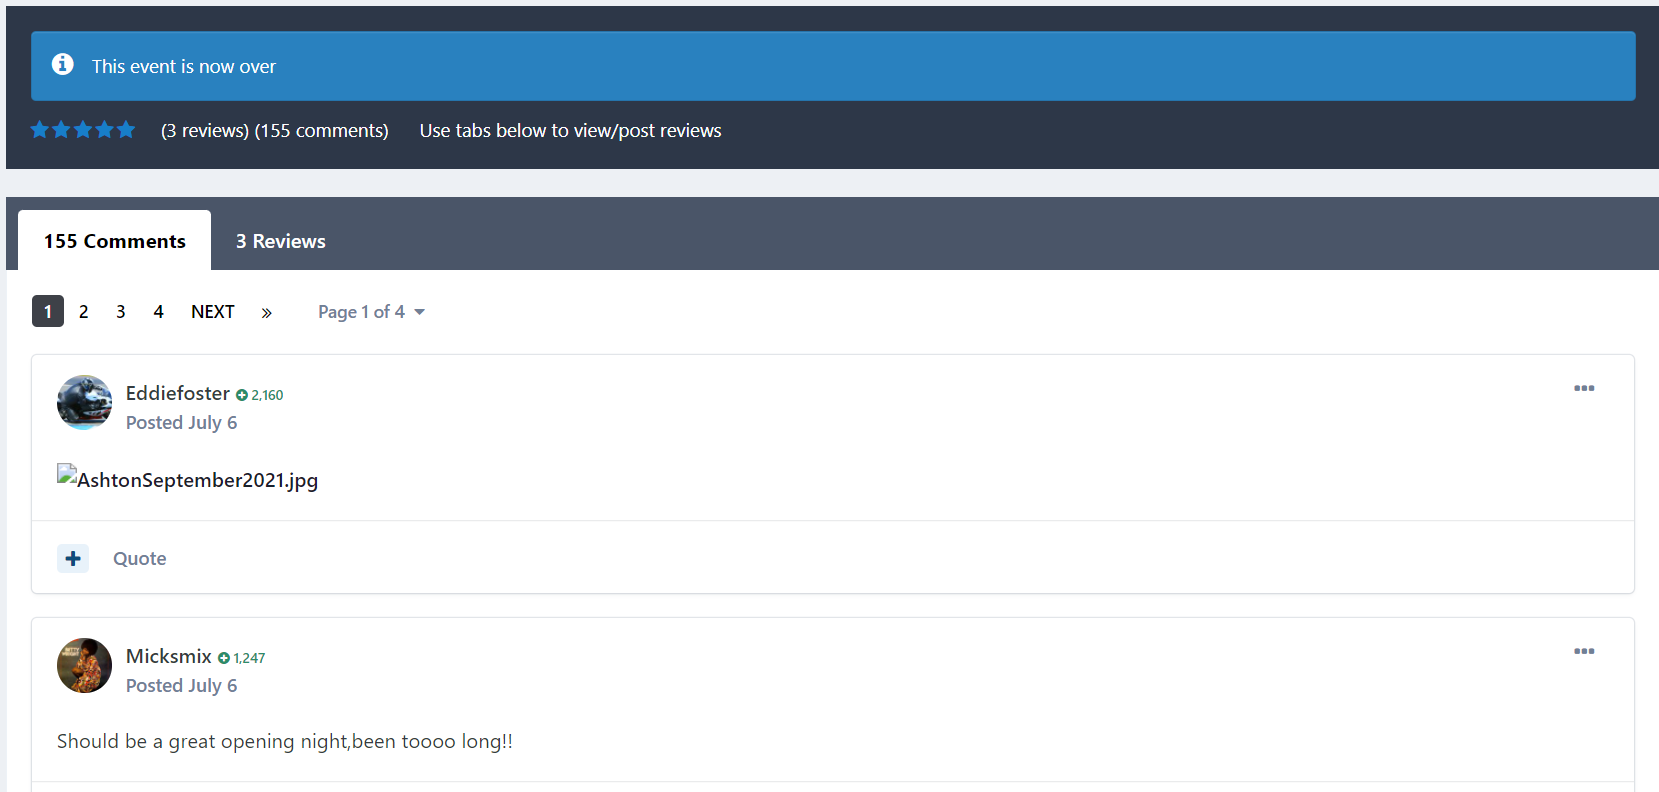Click Micksmix's Posted July 6 timestamp

182,685
